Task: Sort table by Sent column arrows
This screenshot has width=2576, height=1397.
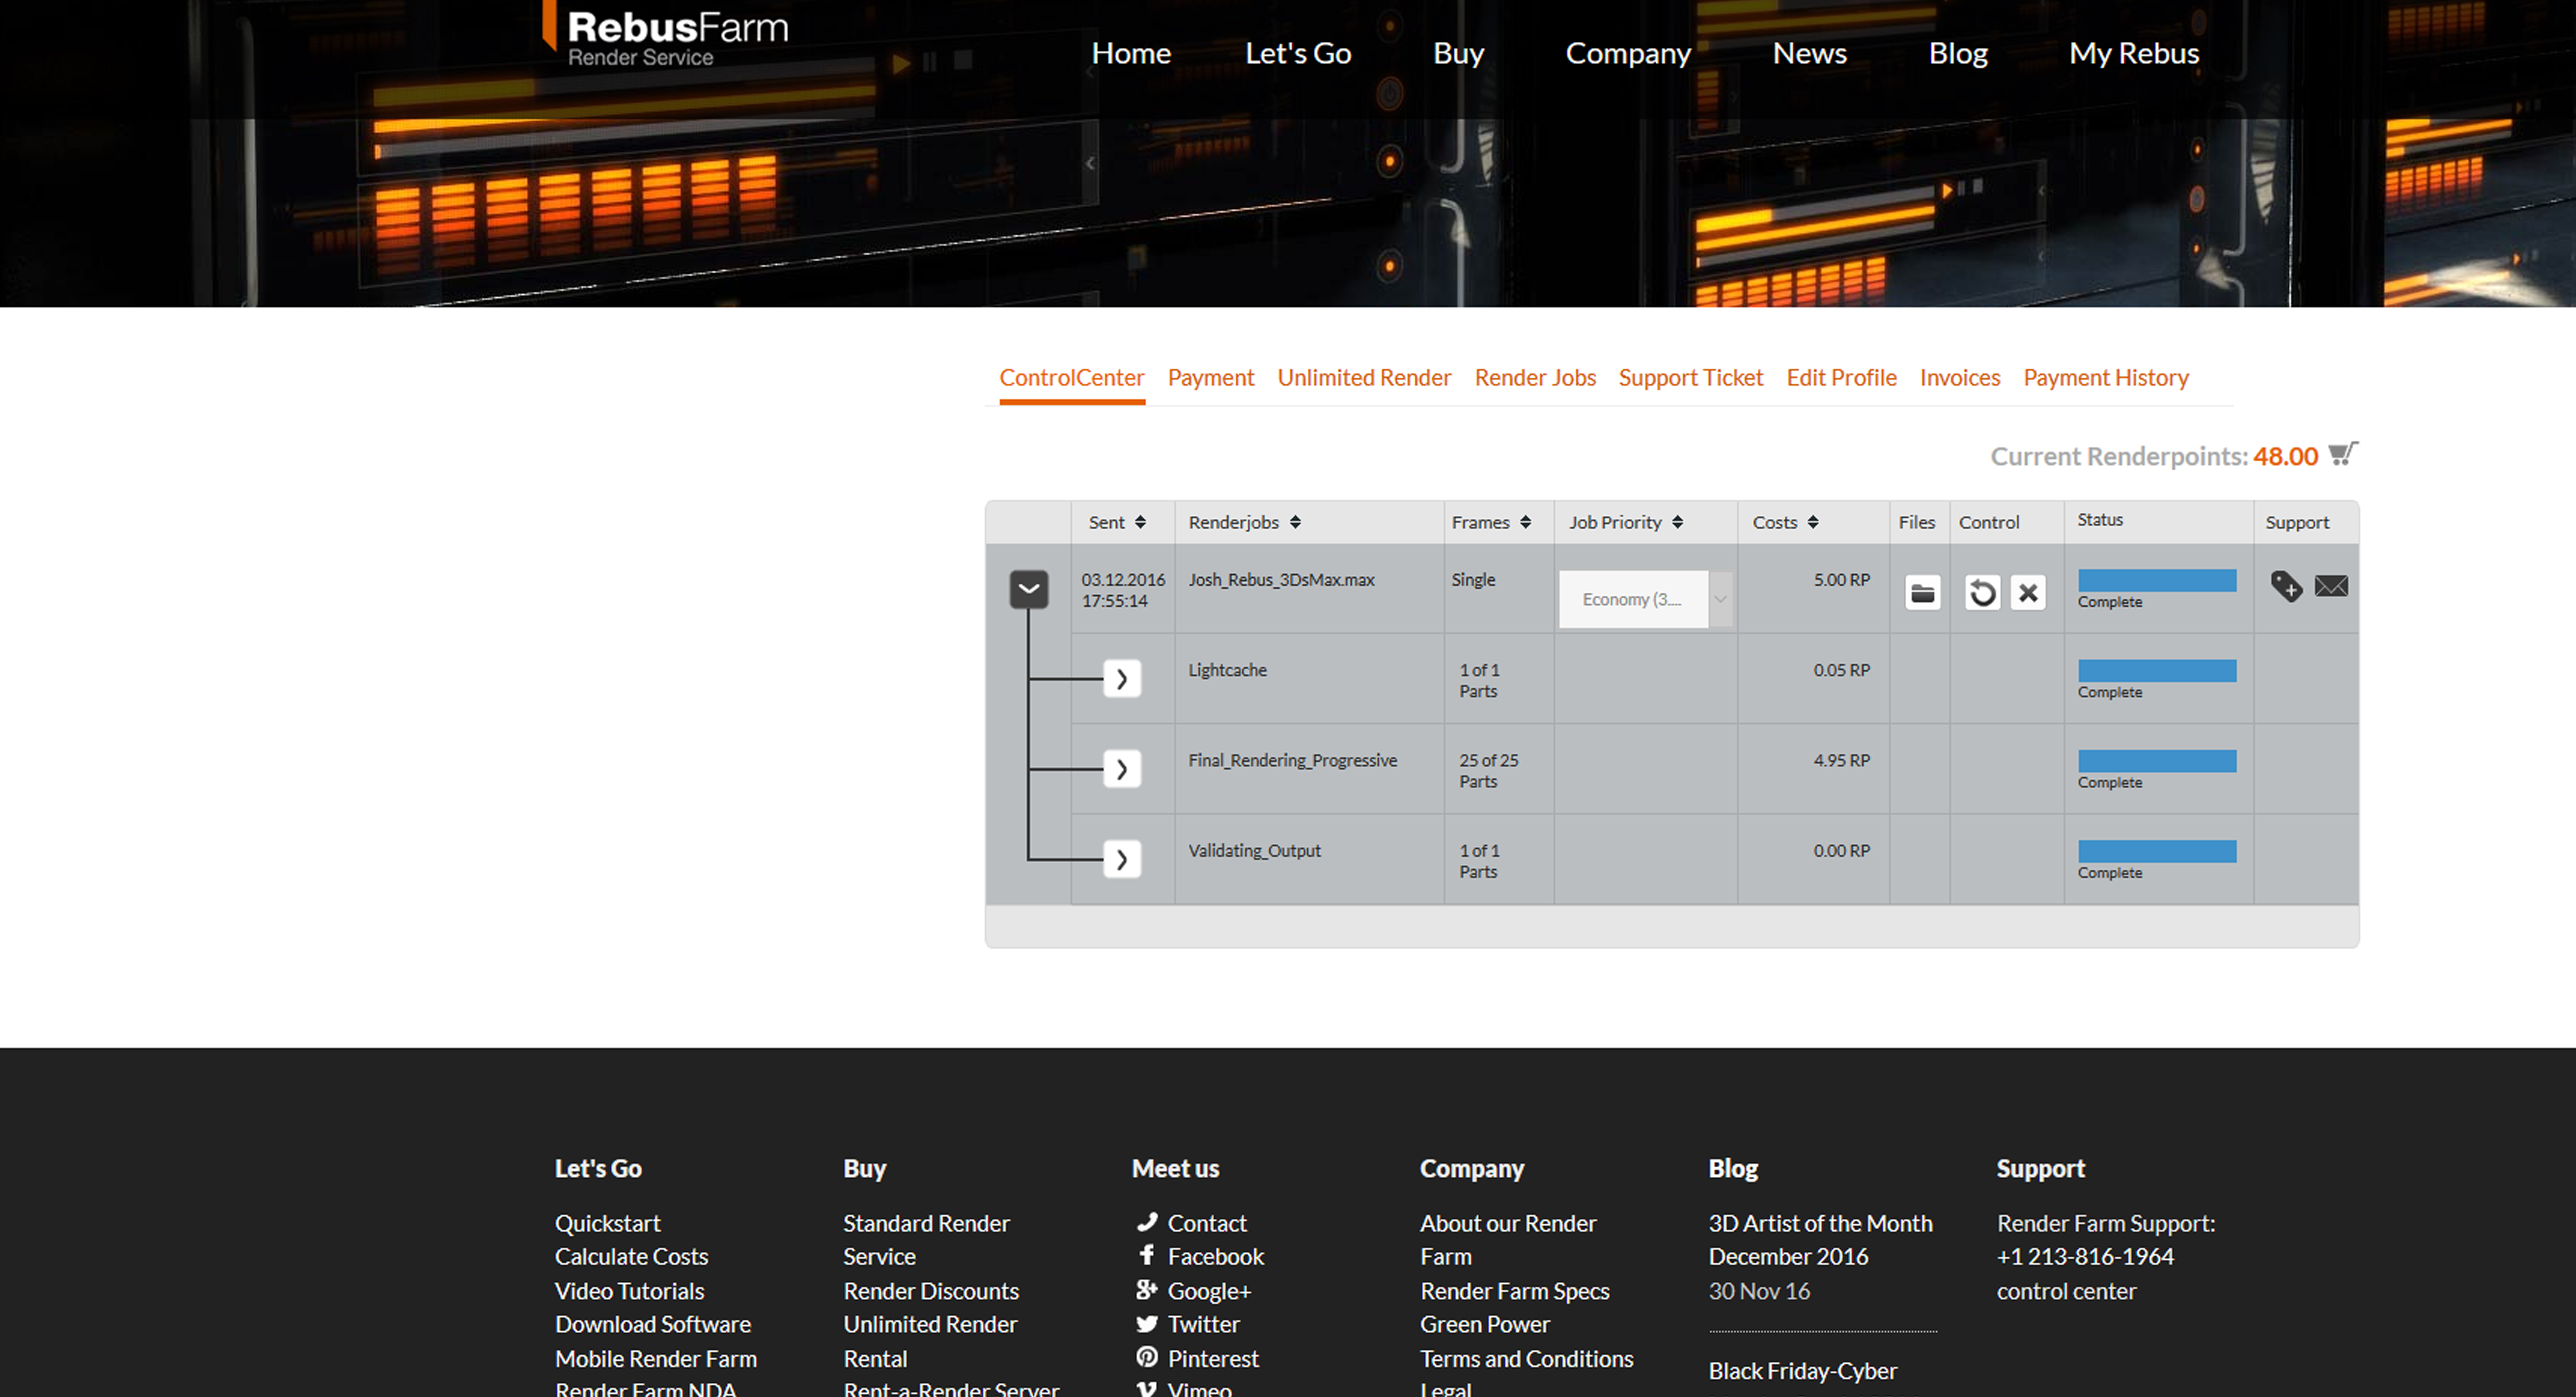Action: (x=1140, y=522)
